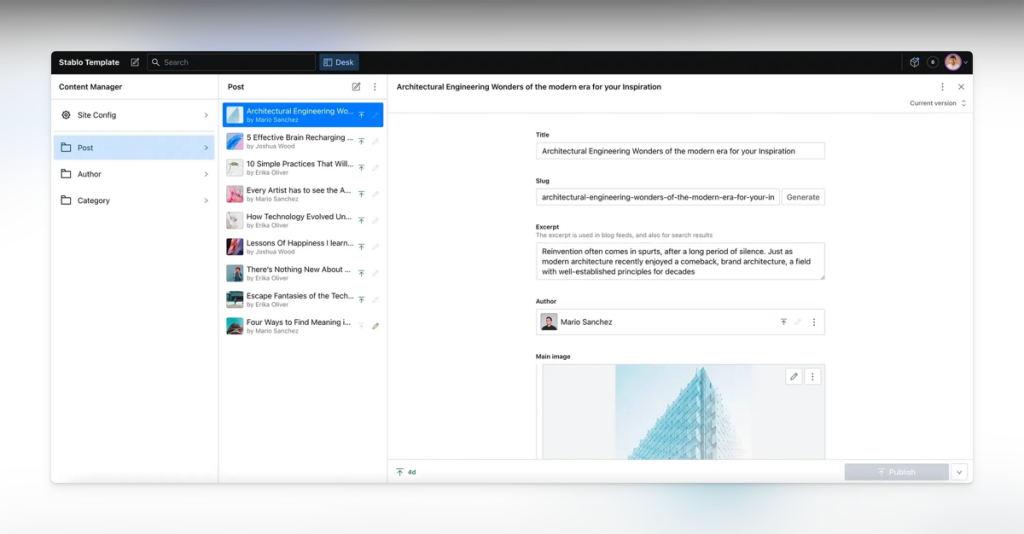
Task: Click published icon on Architectural Engineering row
Action: click(361, 115)
